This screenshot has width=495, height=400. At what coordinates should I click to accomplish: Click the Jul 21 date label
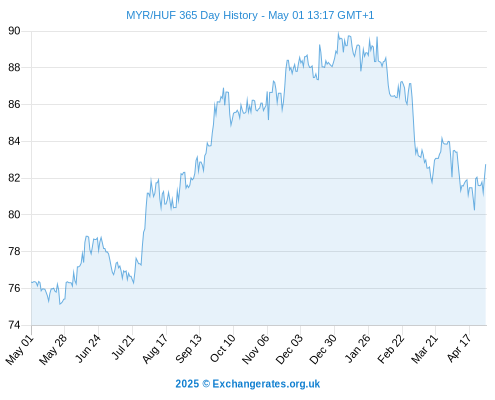tap(123, 347)
